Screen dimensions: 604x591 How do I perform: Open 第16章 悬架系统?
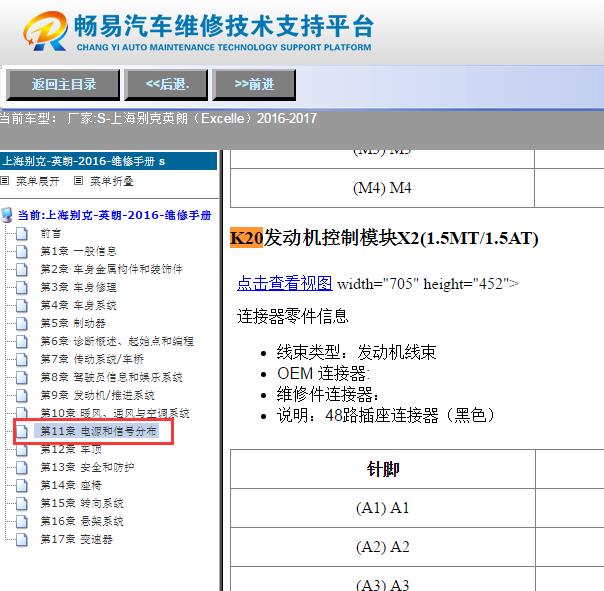tap(82, 521)
